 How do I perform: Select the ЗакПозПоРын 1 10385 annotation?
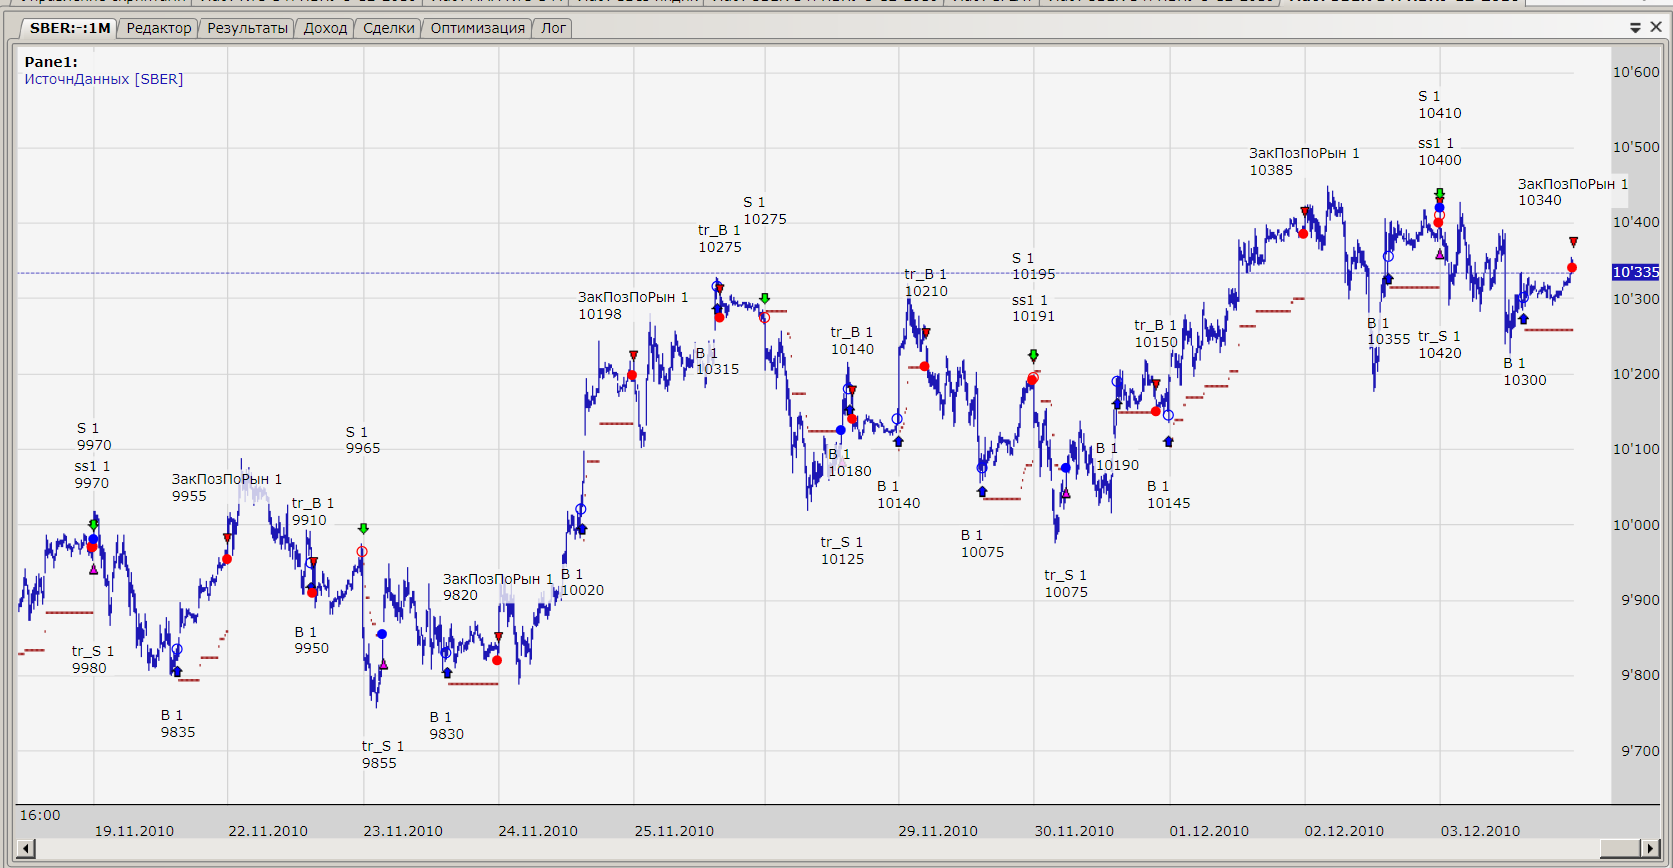click(x=1303, y=162)
